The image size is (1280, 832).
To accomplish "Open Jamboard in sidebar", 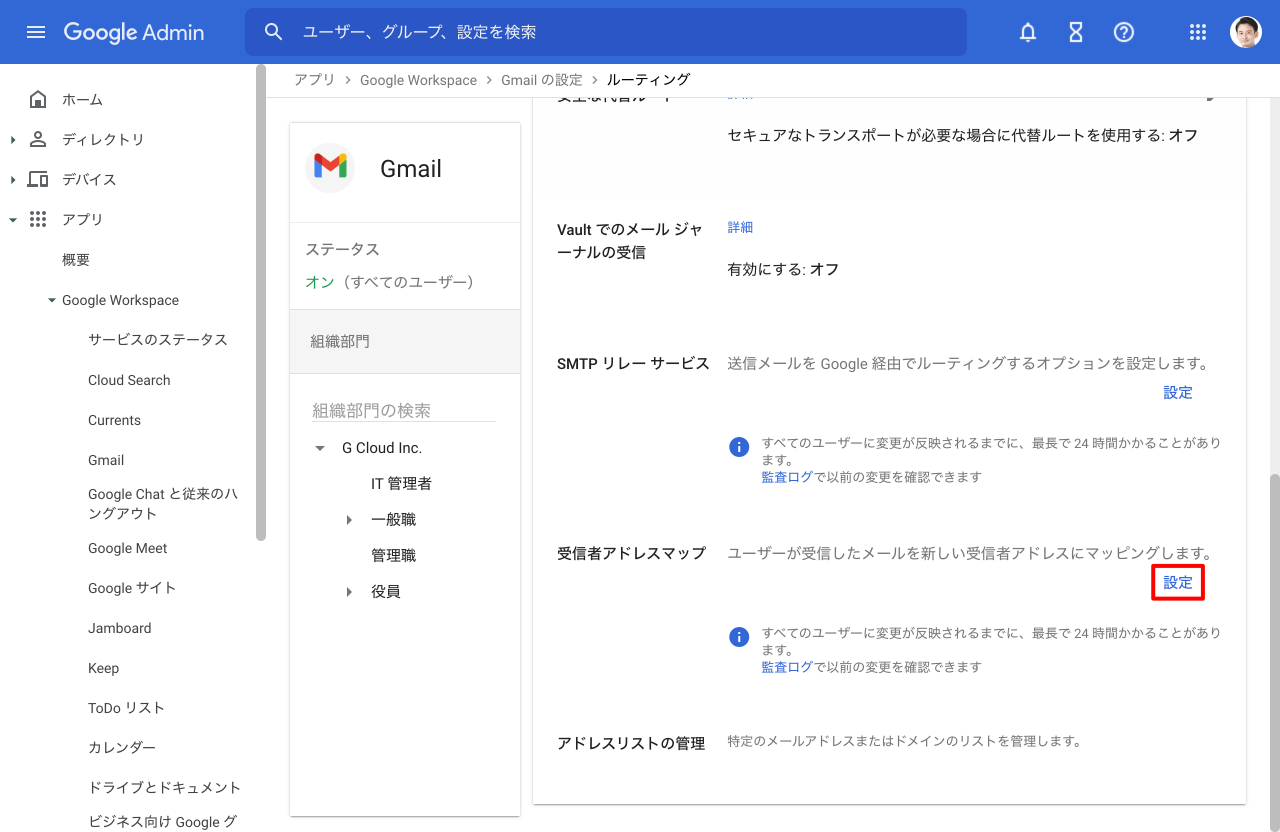I will (x=120, y=628).
